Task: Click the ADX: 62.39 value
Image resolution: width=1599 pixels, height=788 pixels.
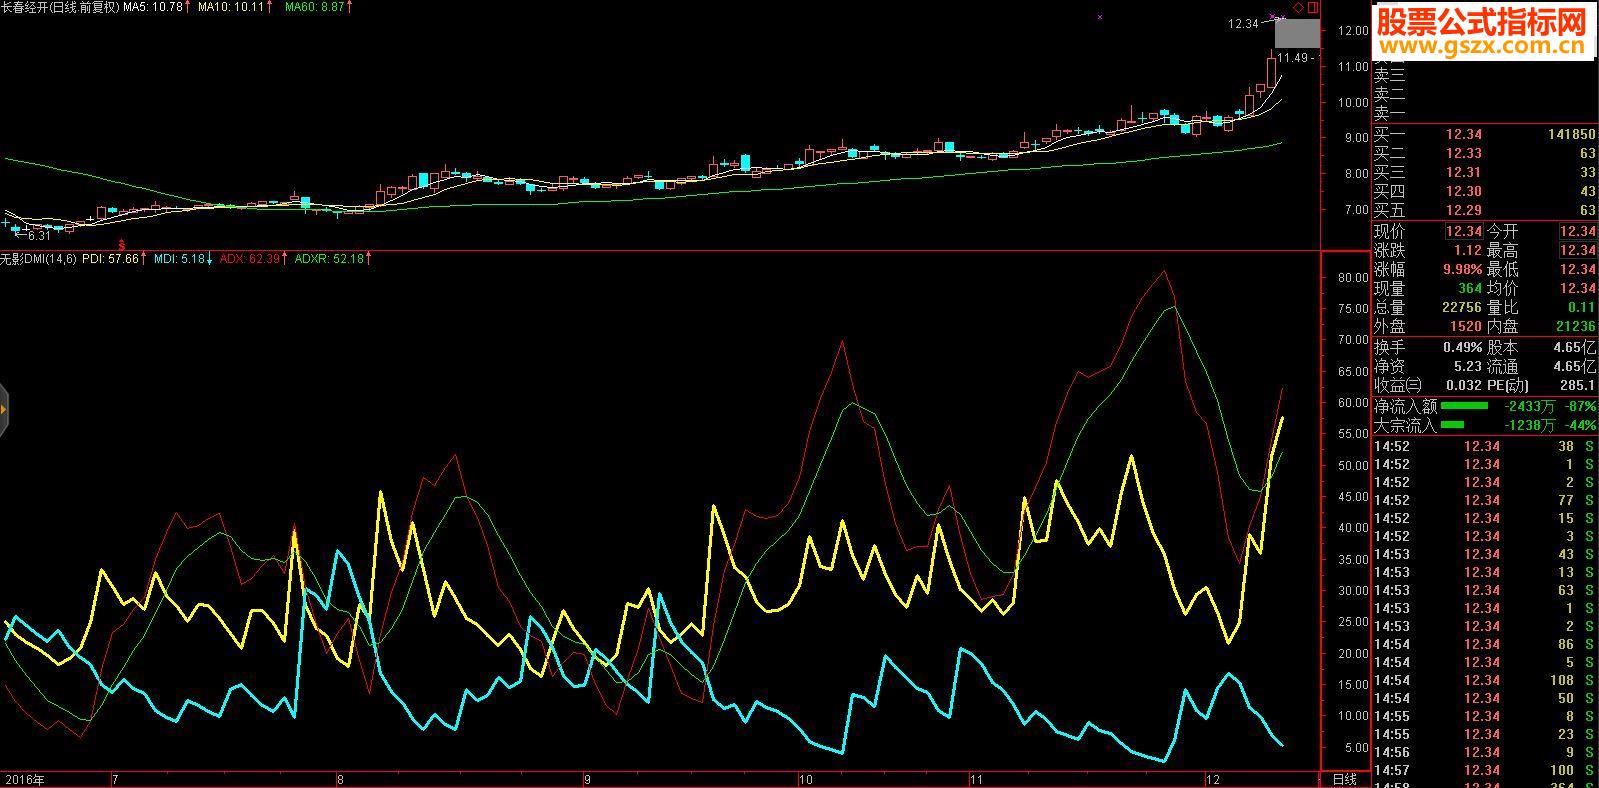Action: coord(249,259)
